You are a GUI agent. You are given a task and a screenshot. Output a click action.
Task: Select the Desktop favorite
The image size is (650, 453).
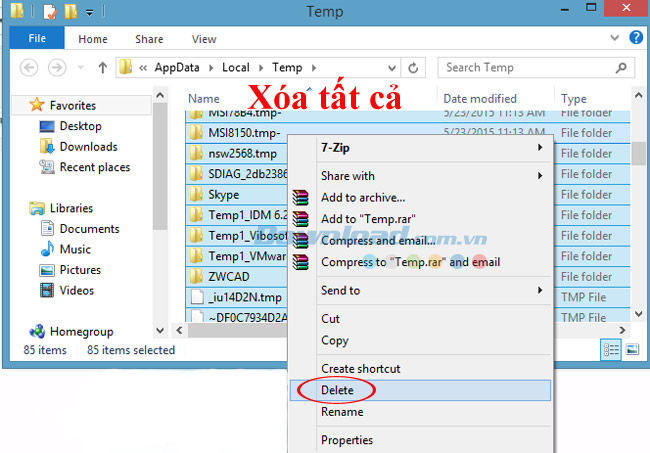(x=80, y=126)
